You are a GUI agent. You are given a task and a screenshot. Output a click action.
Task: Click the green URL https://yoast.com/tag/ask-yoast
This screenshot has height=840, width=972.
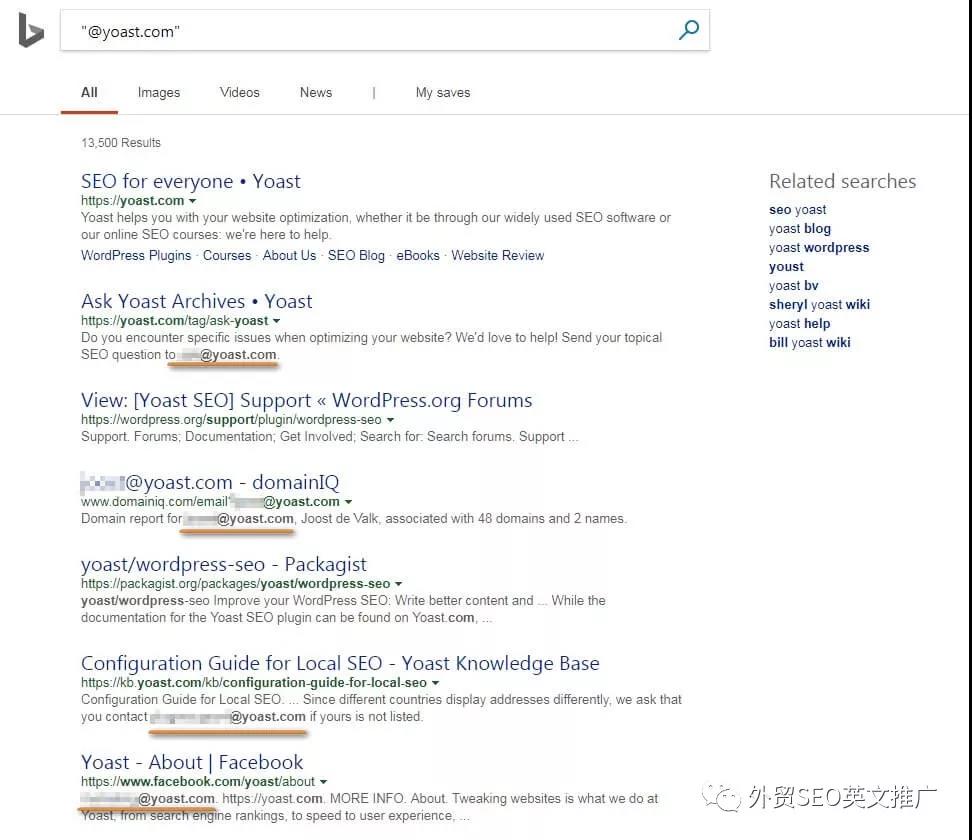(174, 321)
